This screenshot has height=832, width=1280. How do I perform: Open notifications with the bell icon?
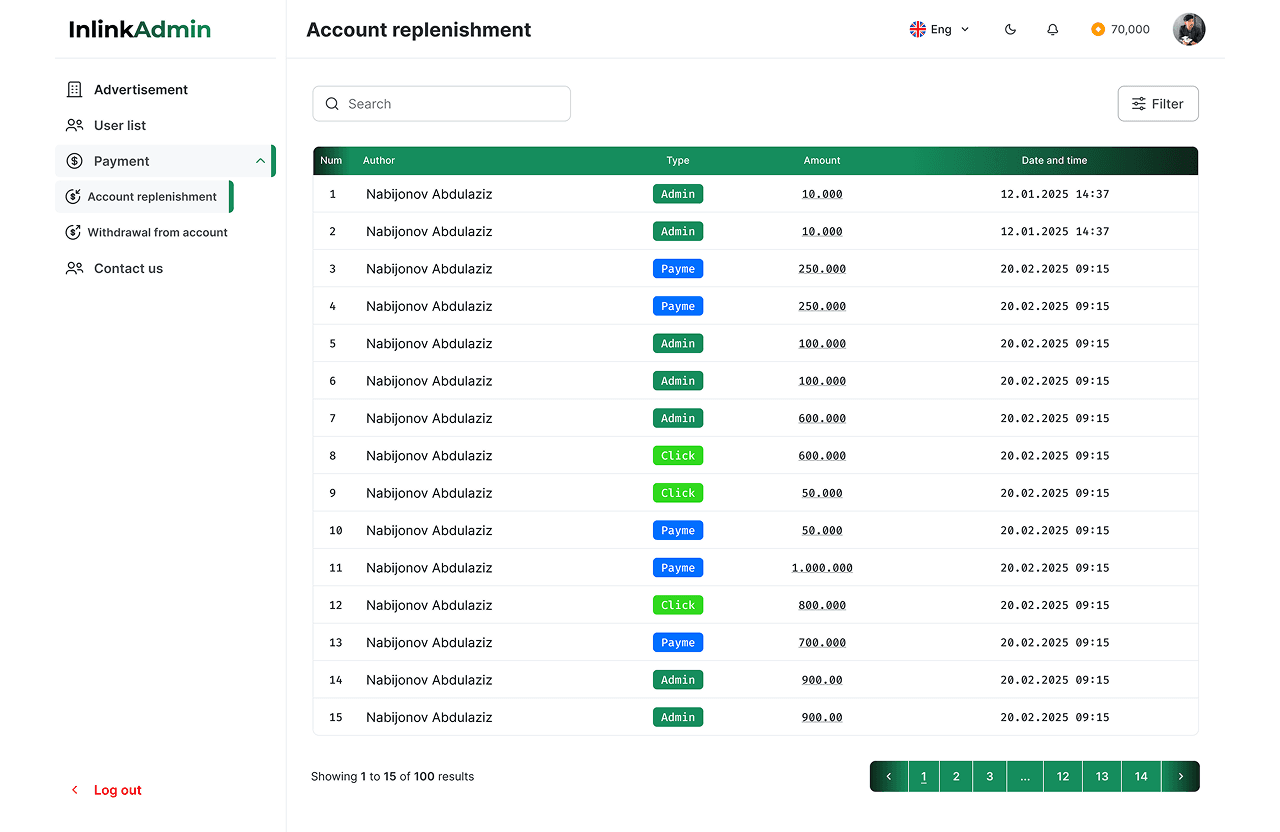tap(1052, 30)
